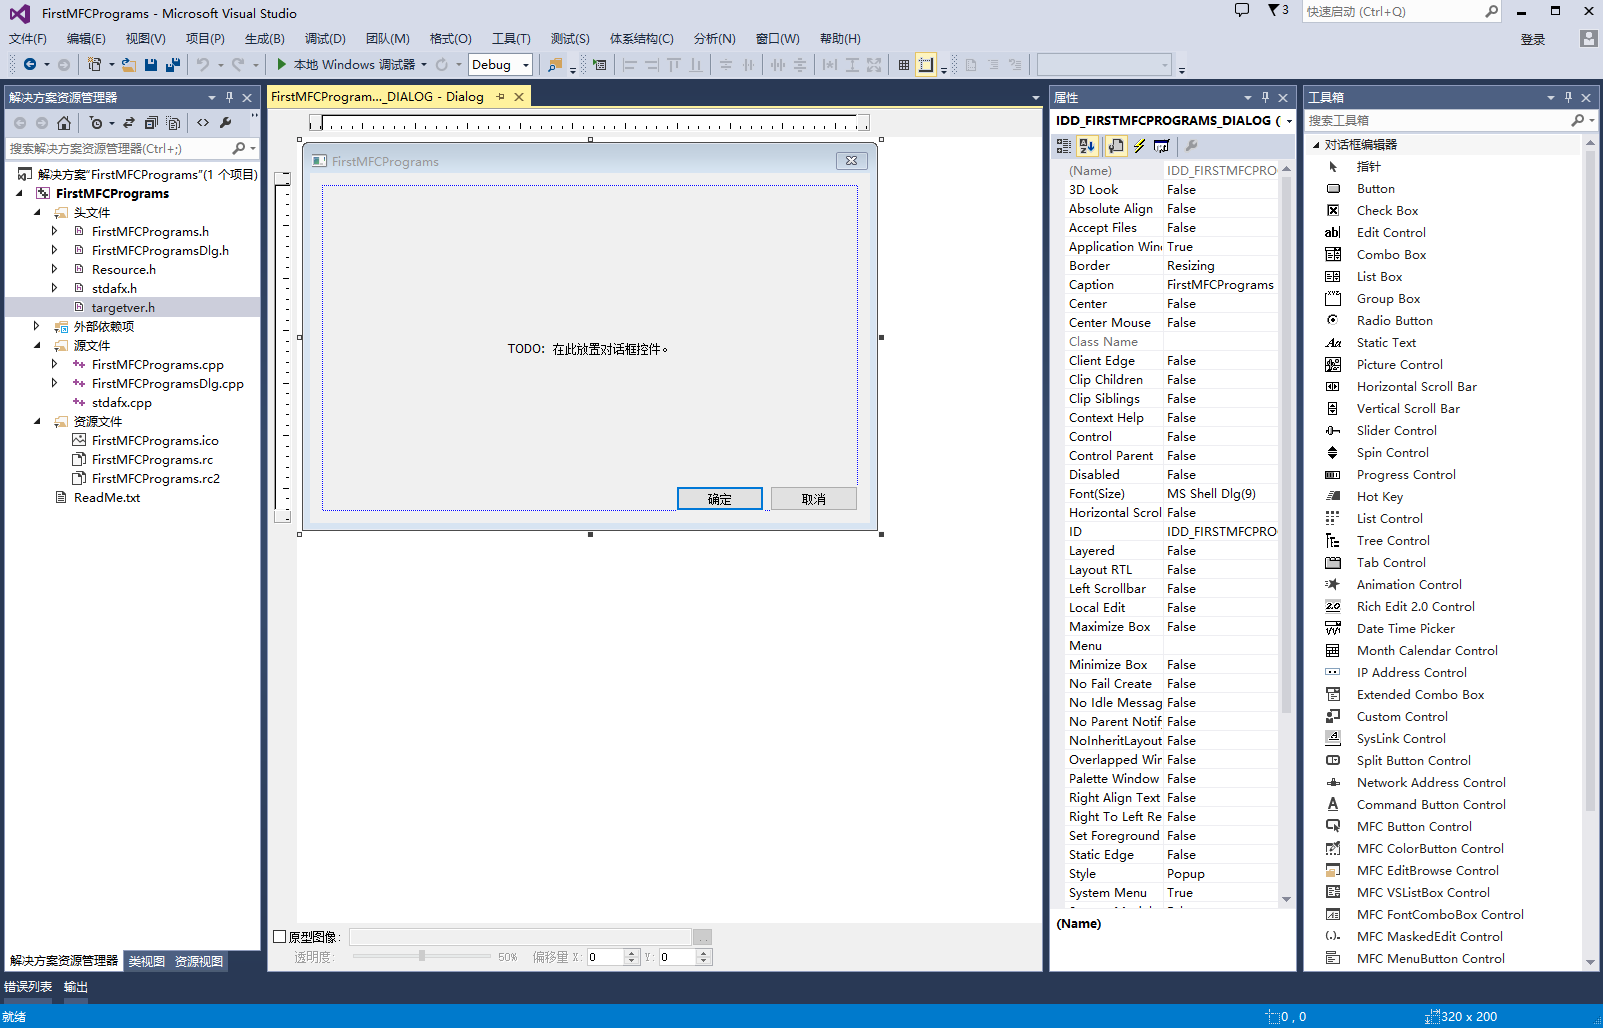This screenshot has height=1028, width=1603.
Task: Collapse the 对话框编辑器 toolbox group
Action: (x=1316, y=145)
